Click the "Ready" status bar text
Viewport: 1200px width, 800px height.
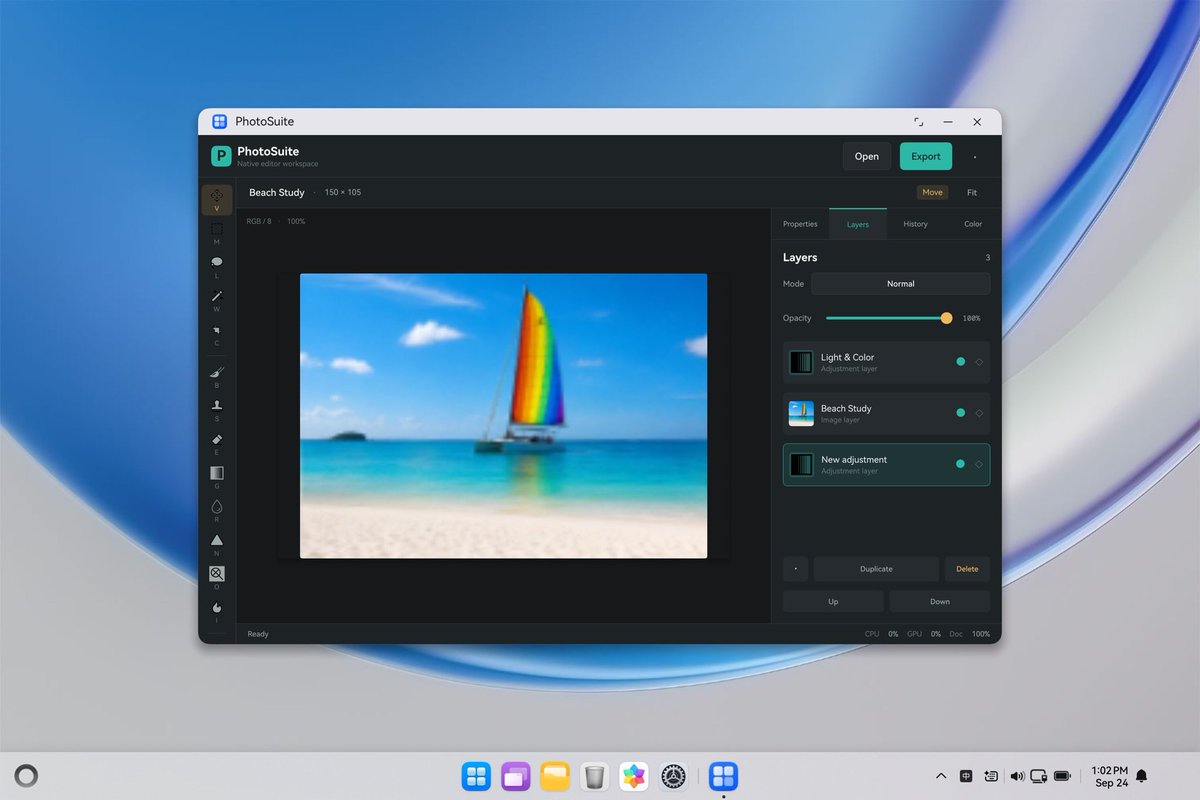tap(258, 634)
